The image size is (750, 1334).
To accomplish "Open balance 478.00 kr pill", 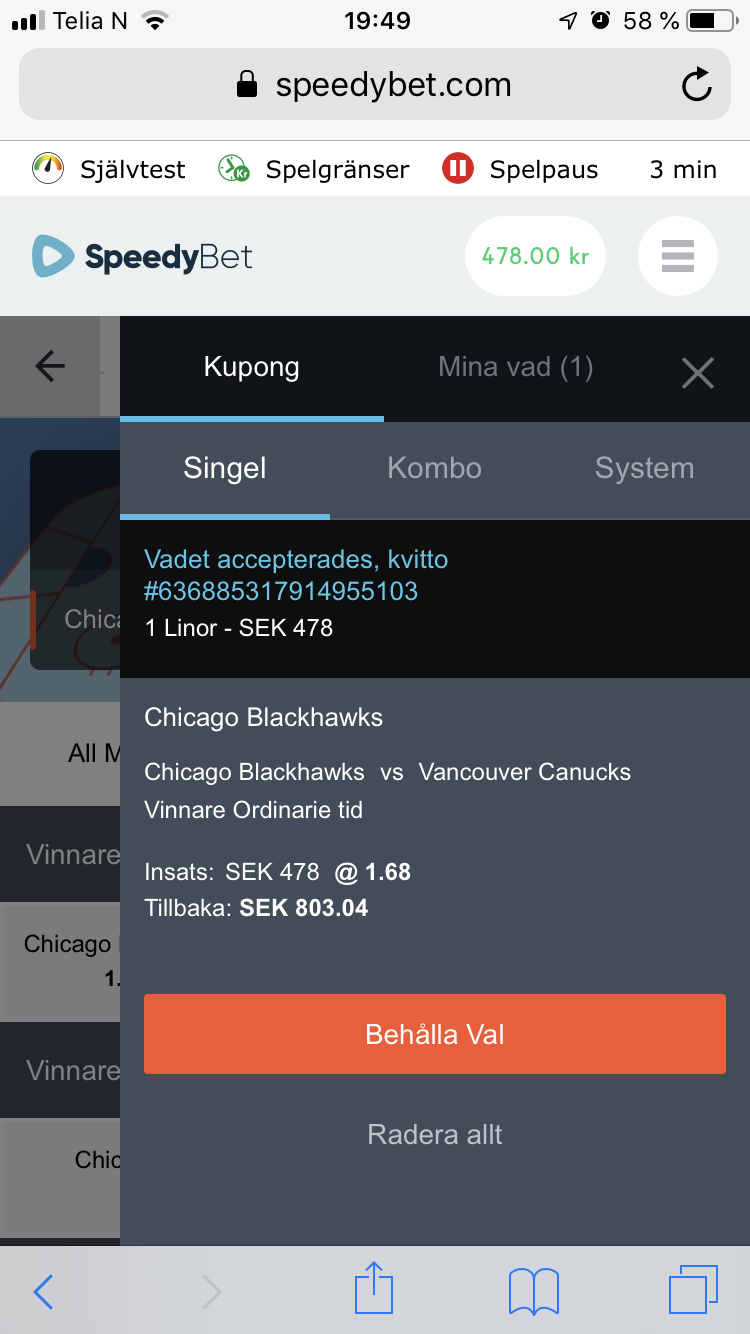I will [536, 256].
